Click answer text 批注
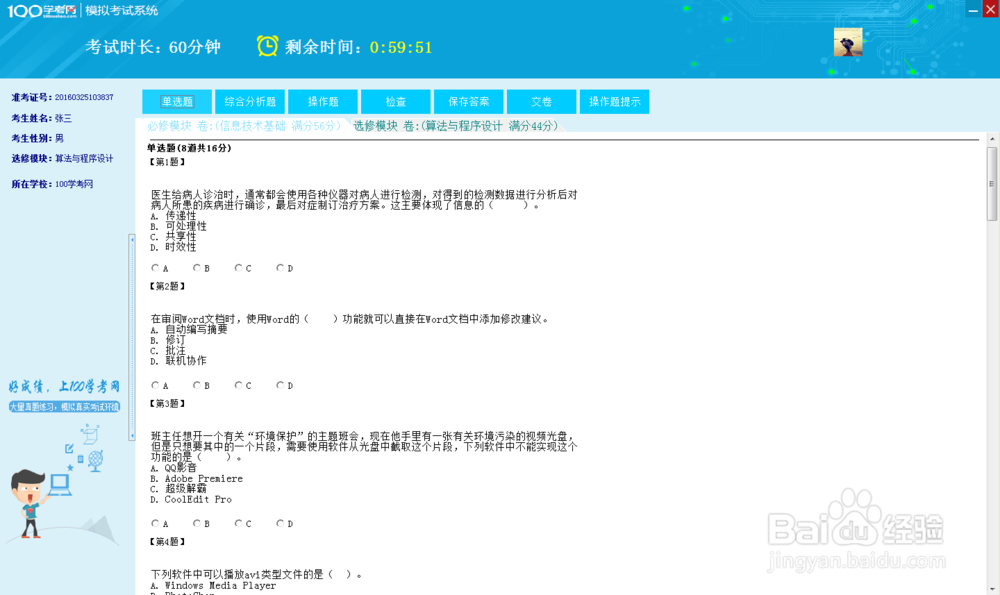The width and height of the screenshot is (1000, 595). [x=175, y=351]
